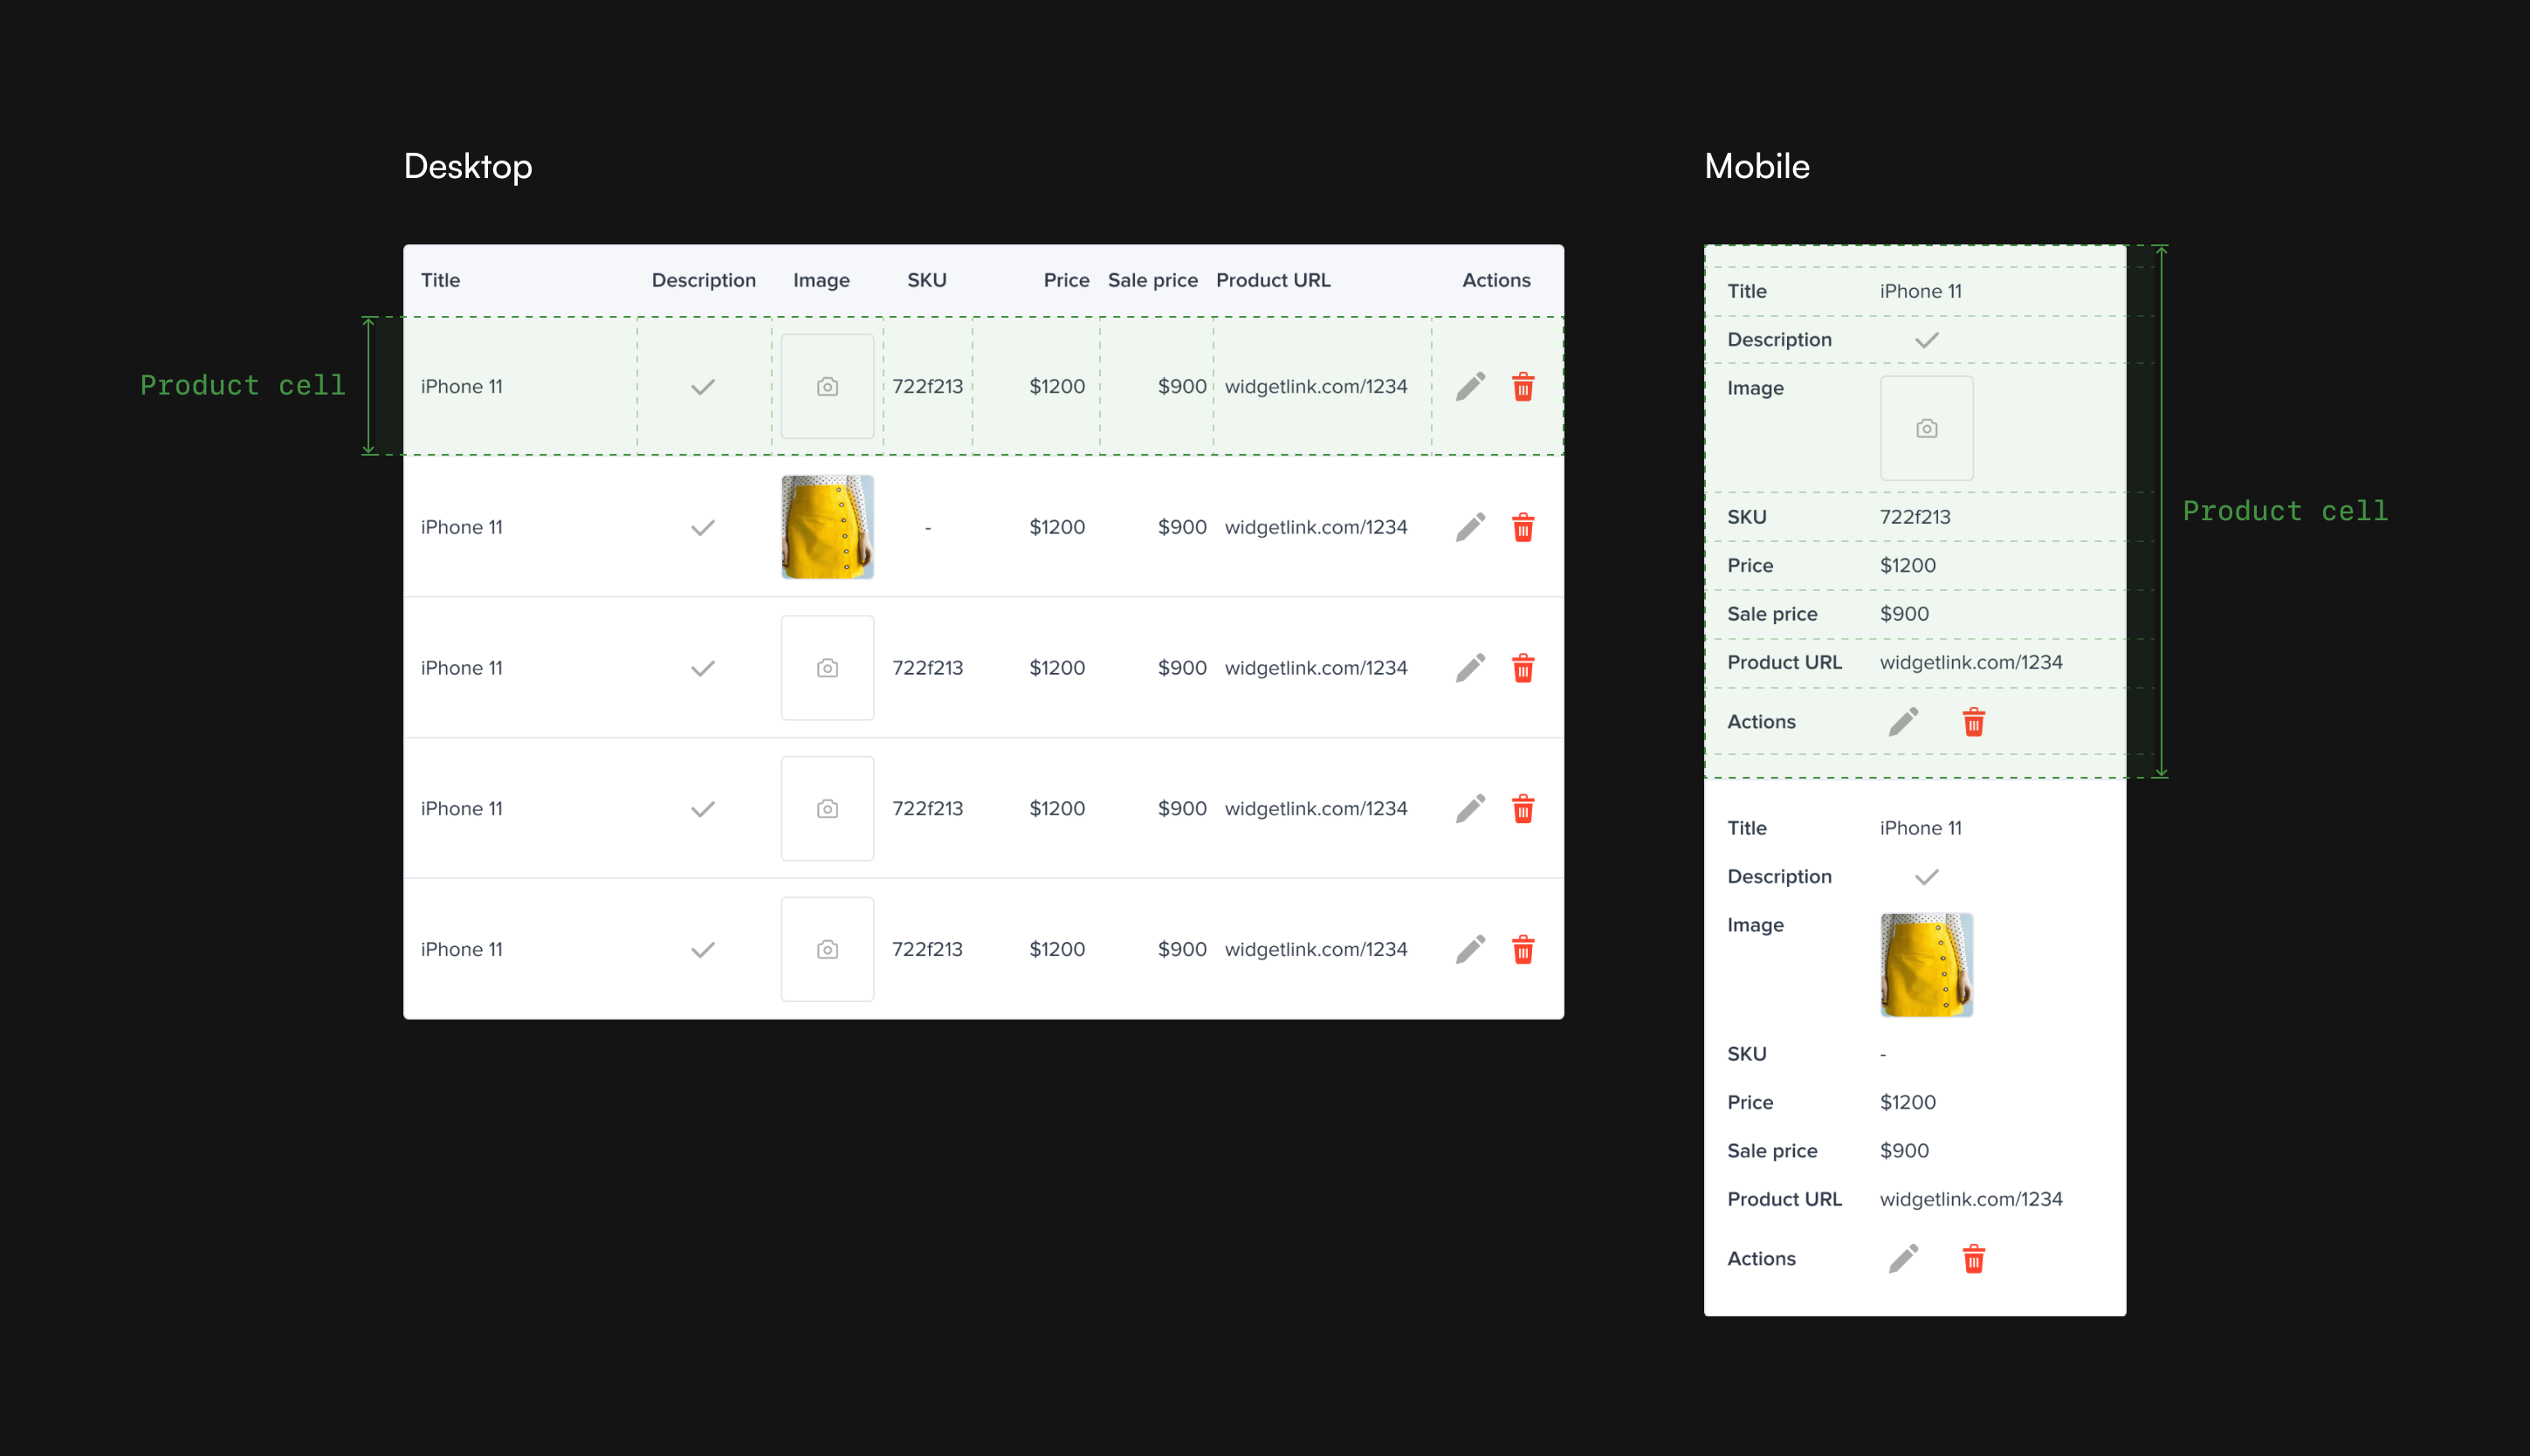Click camera placeholder in first desktop row
The image size is (2530, 1456).
point(827,386)
